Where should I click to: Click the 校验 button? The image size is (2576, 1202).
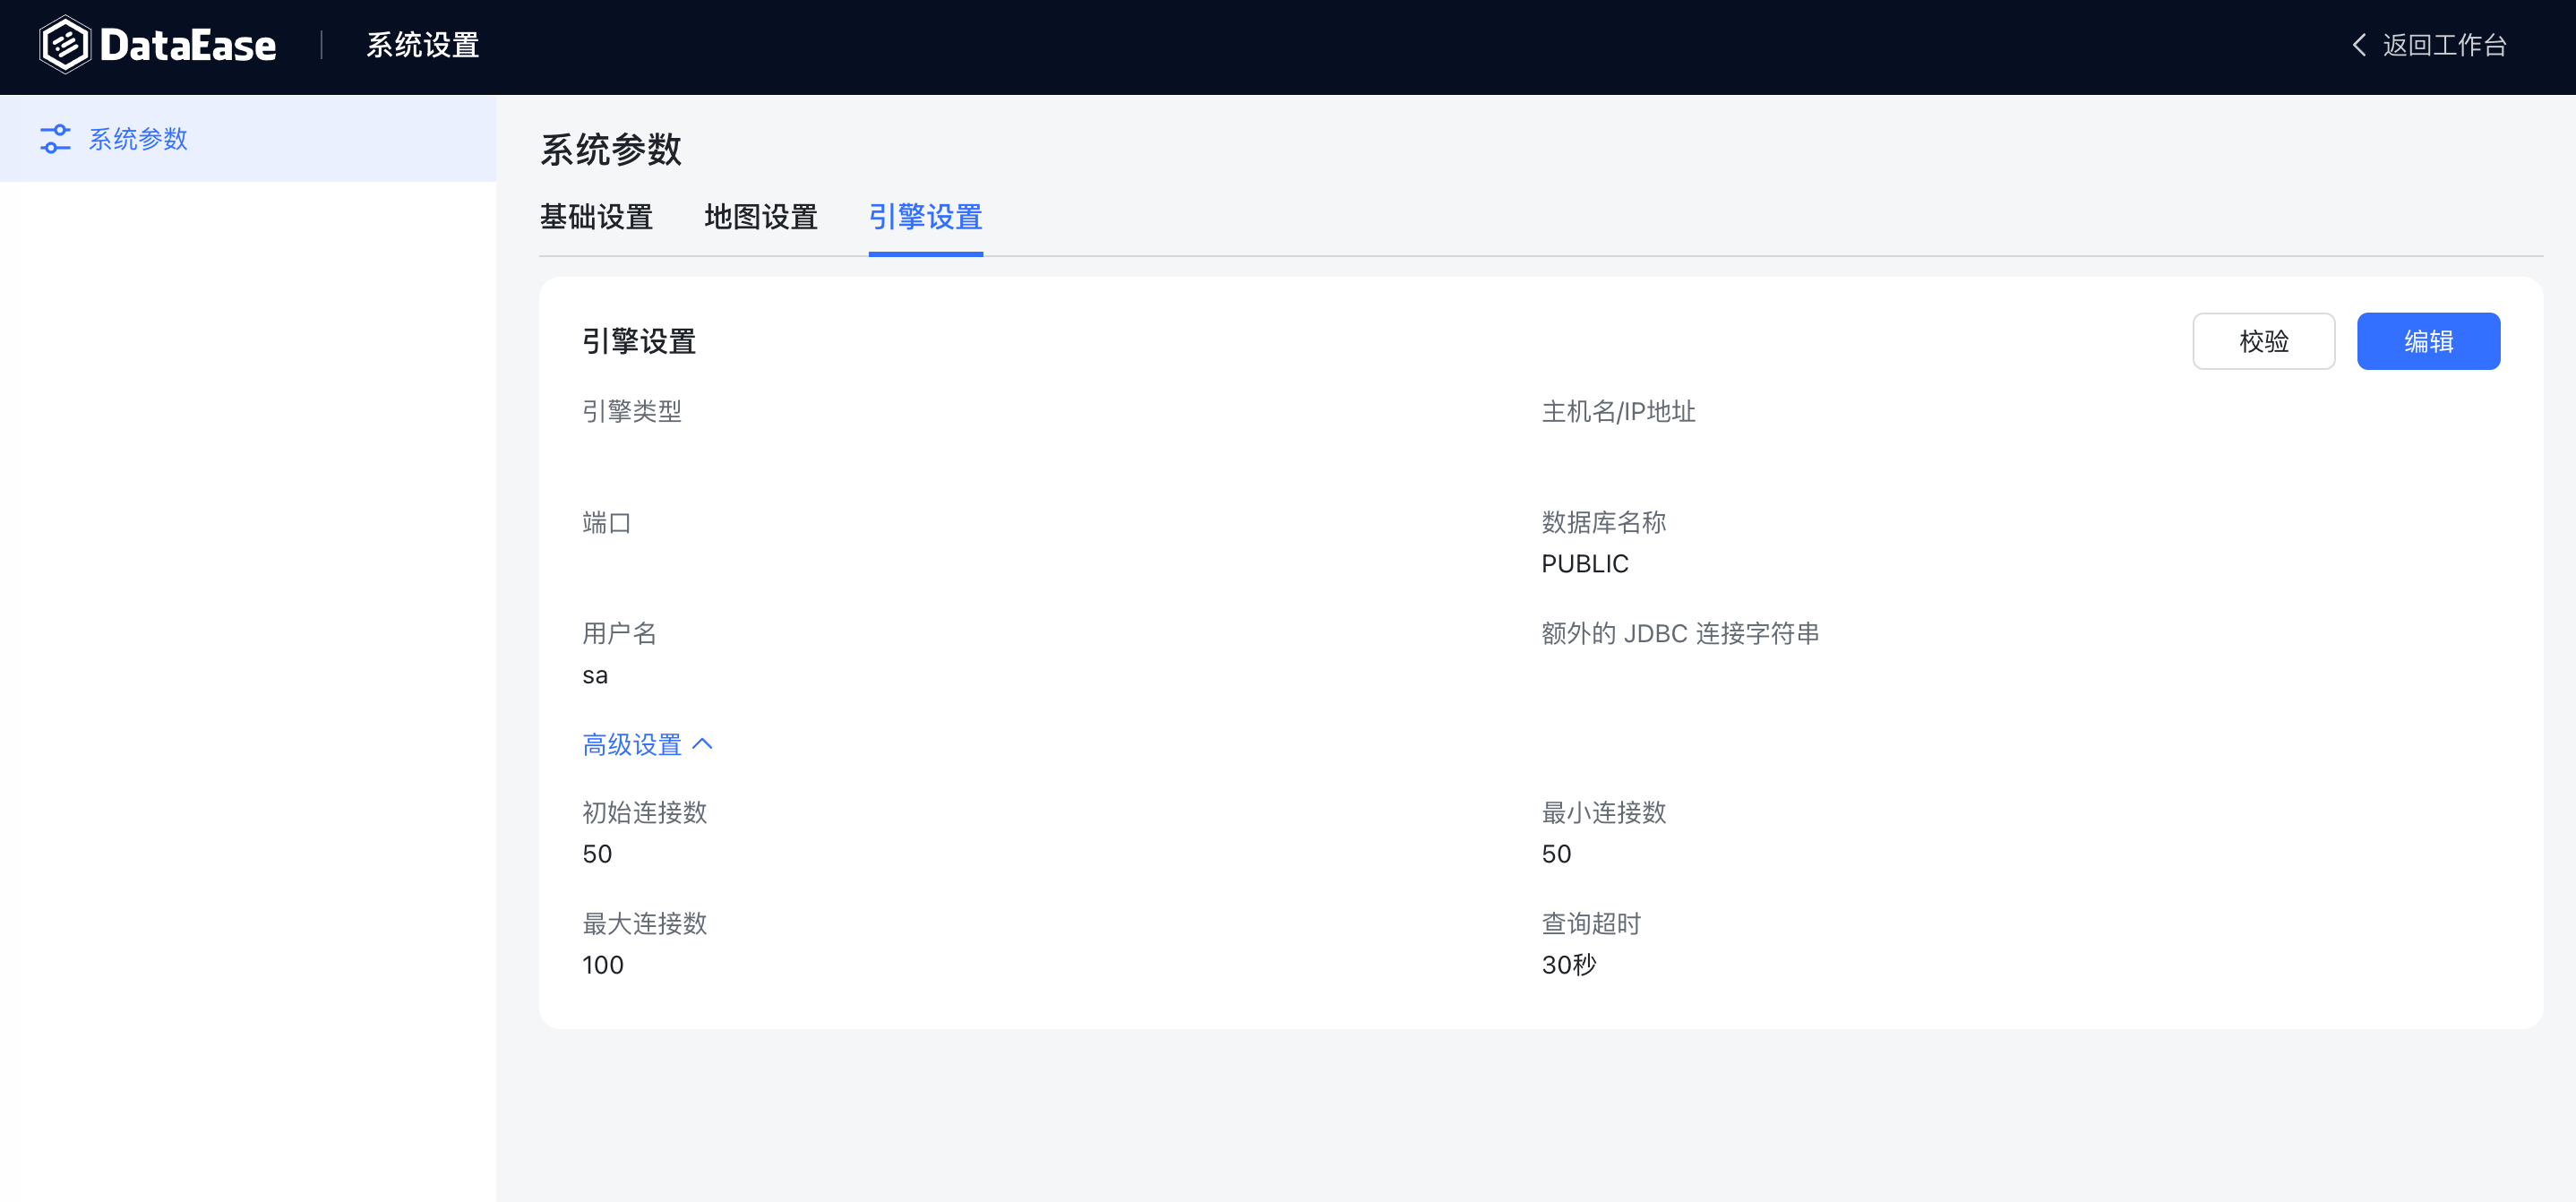click(x=2263, y=341)
